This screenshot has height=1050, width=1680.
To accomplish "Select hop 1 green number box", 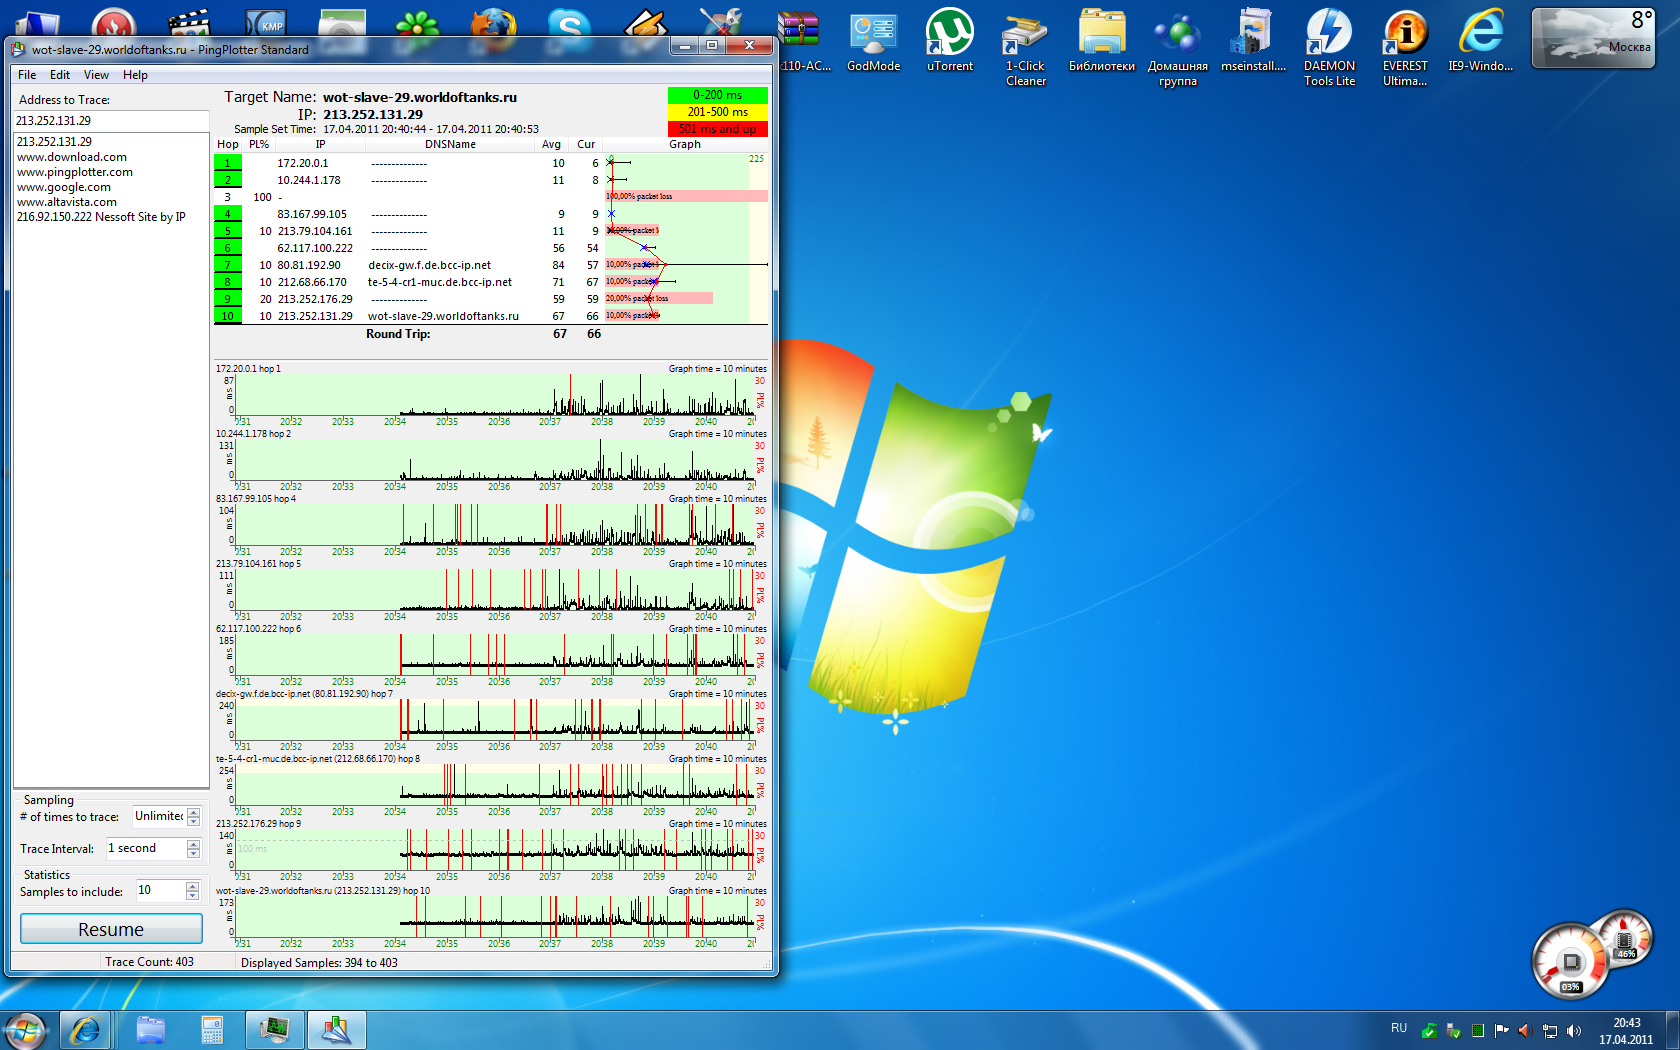I will (x=228, y=163).
